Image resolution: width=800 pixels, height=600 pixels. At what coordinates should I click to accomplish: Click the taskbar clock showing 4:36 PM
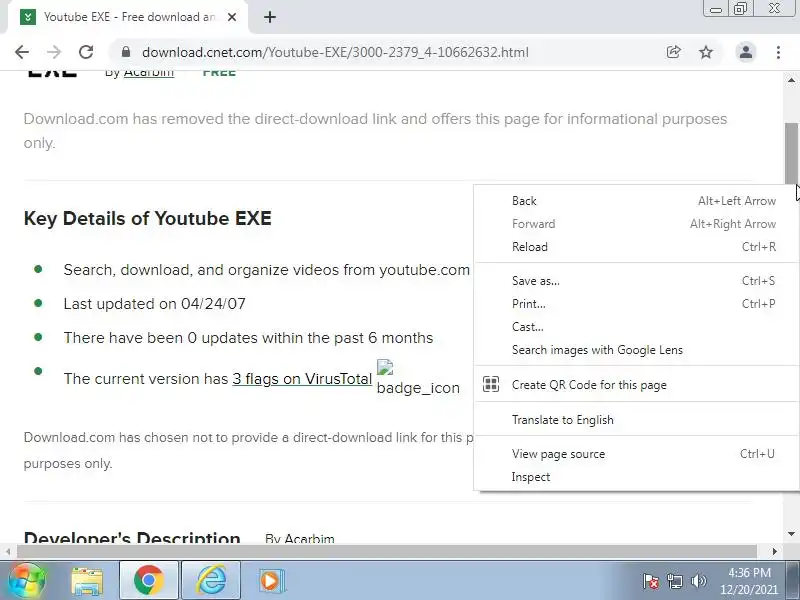pos(749,581)
